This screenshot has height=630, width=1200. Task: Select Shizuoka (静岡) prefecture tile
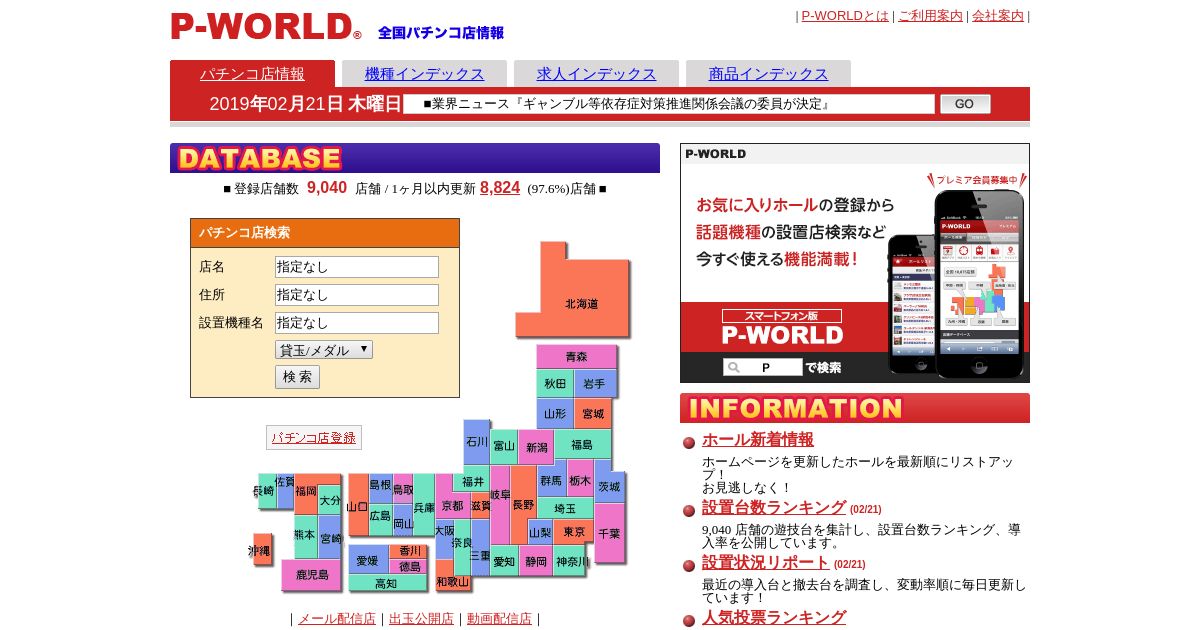click(536, 560)
